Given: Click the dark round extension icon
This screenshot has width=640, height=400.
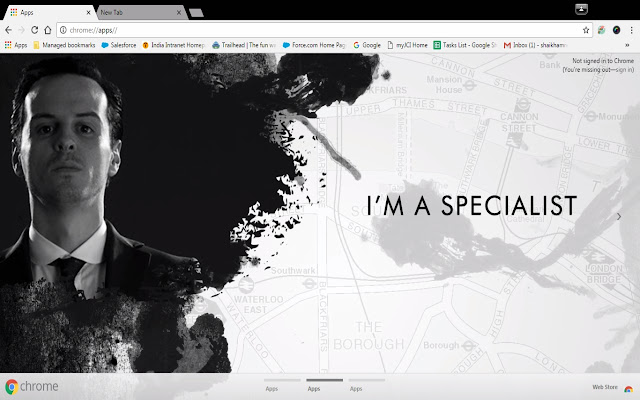Looking at the screenshot, I should [616, 30].
